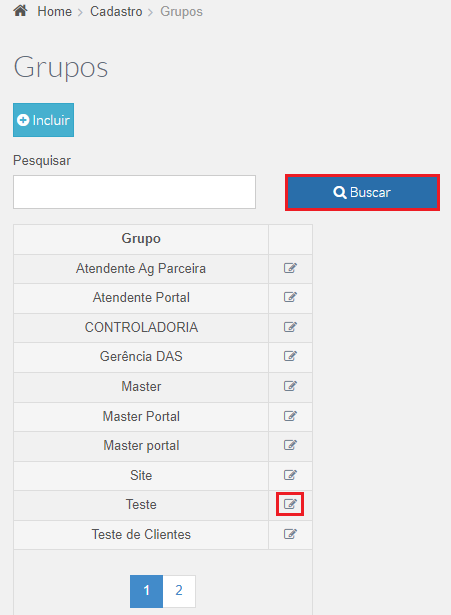Go to pagination page 2
The image size is (451, 615).
[179, 591]
